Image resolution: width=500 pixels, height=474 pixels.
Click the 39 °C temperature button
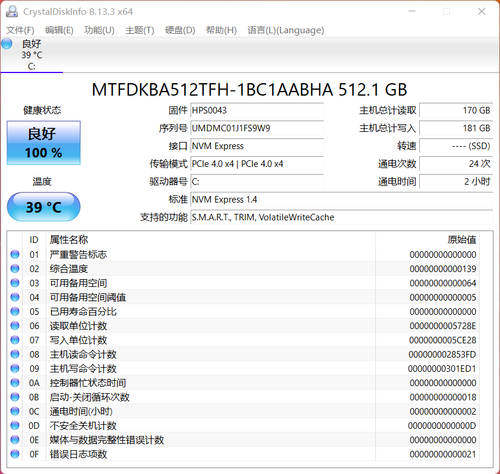coord(44,207)
